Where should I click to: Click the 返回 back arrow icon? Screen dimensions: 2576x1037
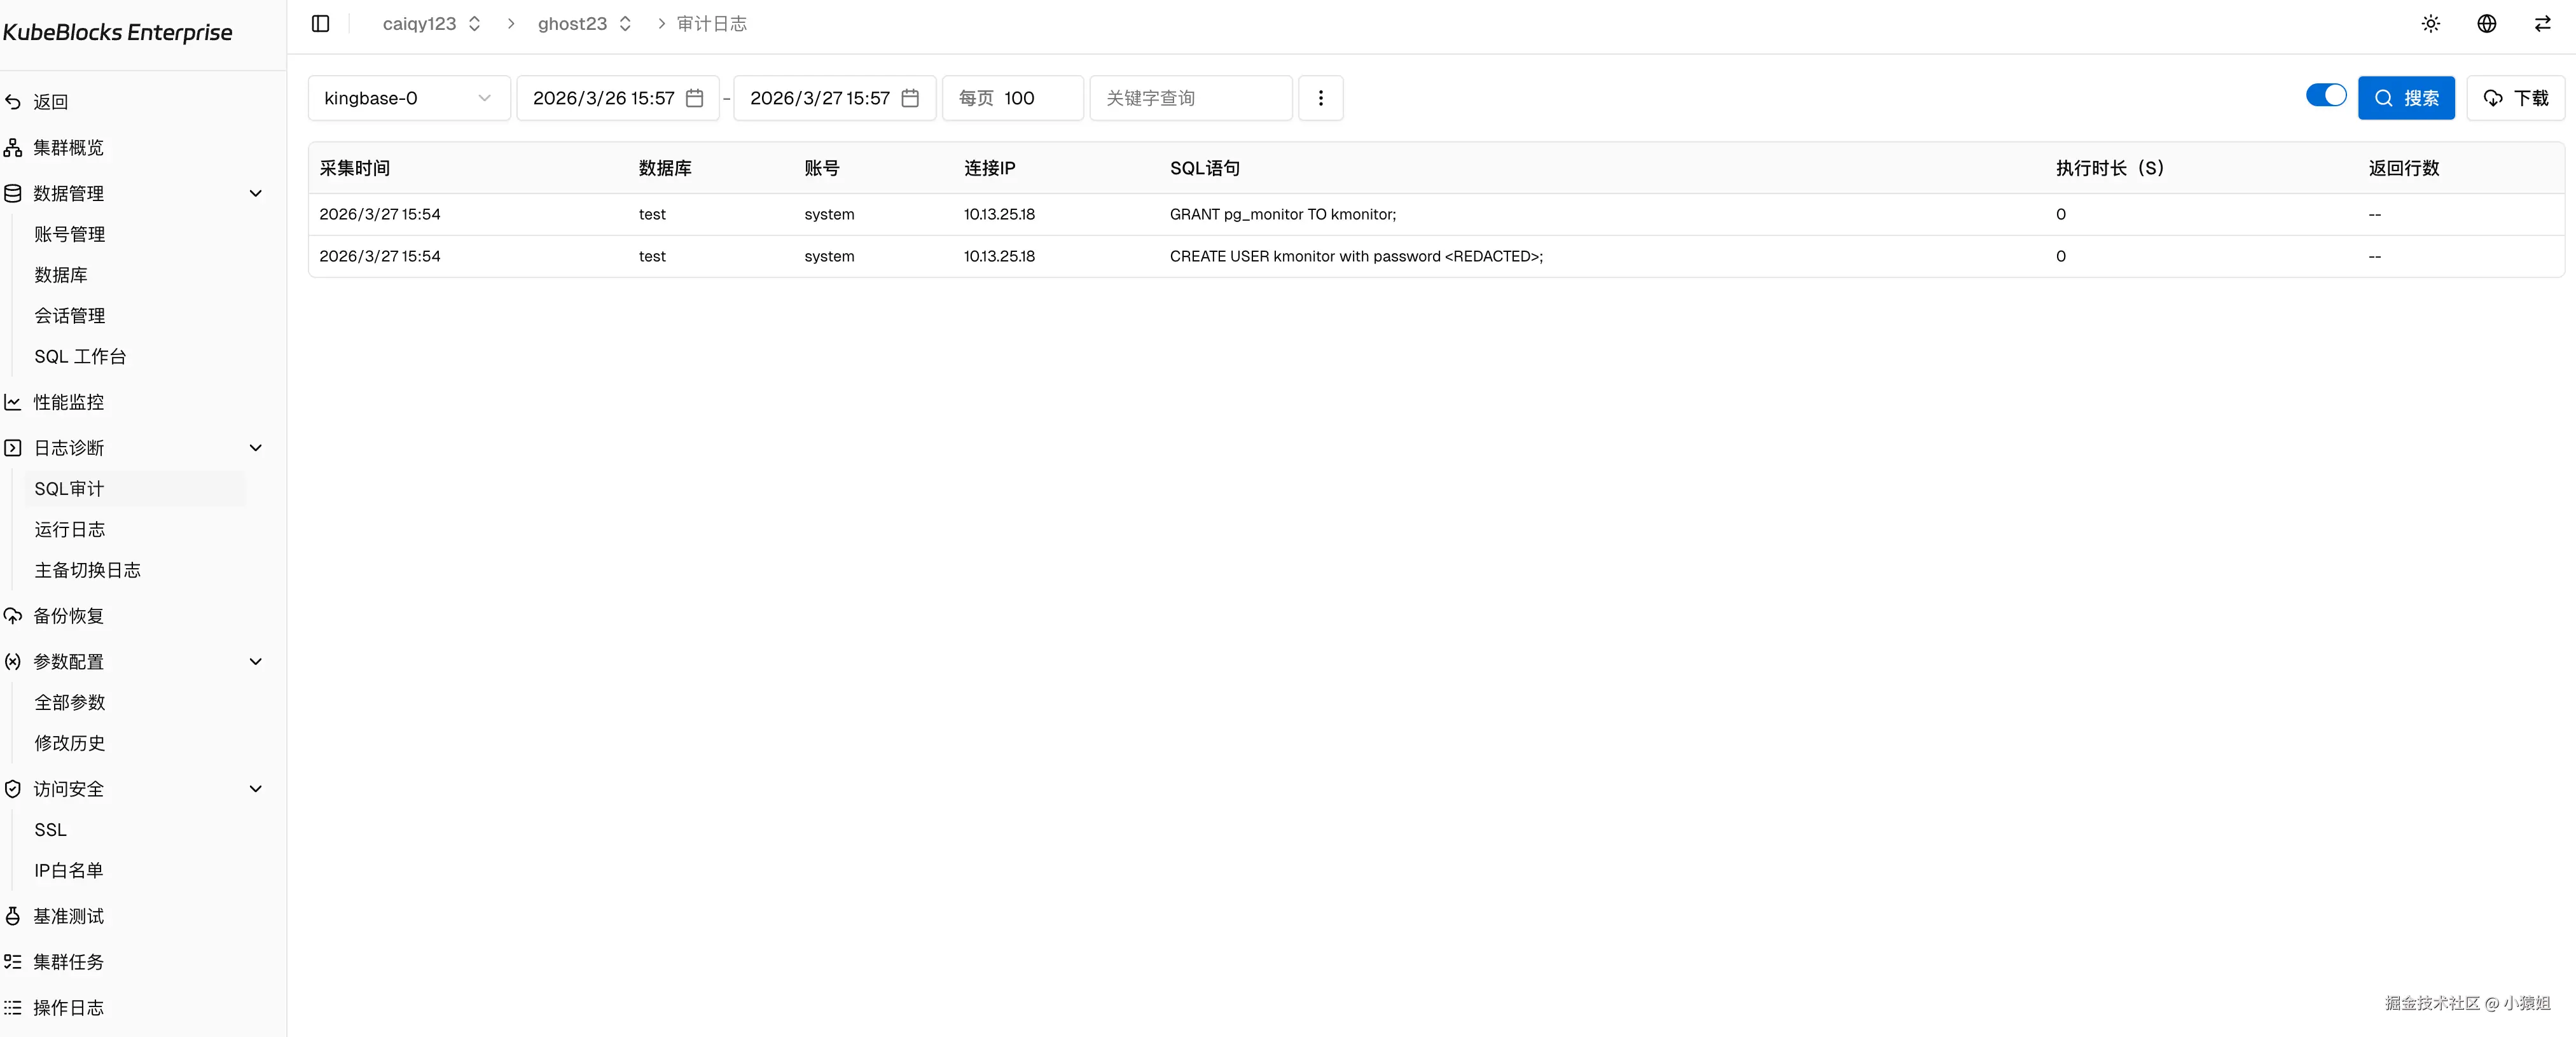(x=13, y=102)
